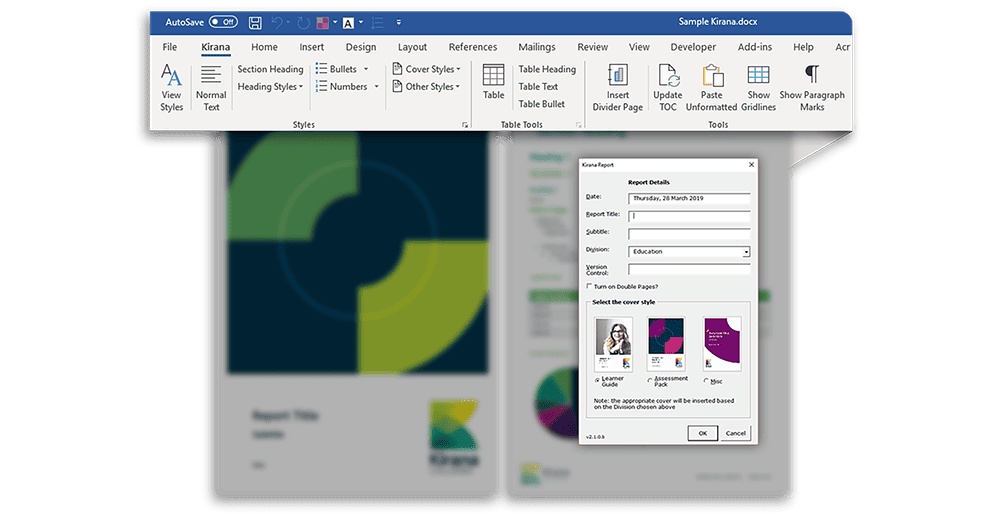
Task: Click OK in Kirana Report dialog
Action: (702, 433)
